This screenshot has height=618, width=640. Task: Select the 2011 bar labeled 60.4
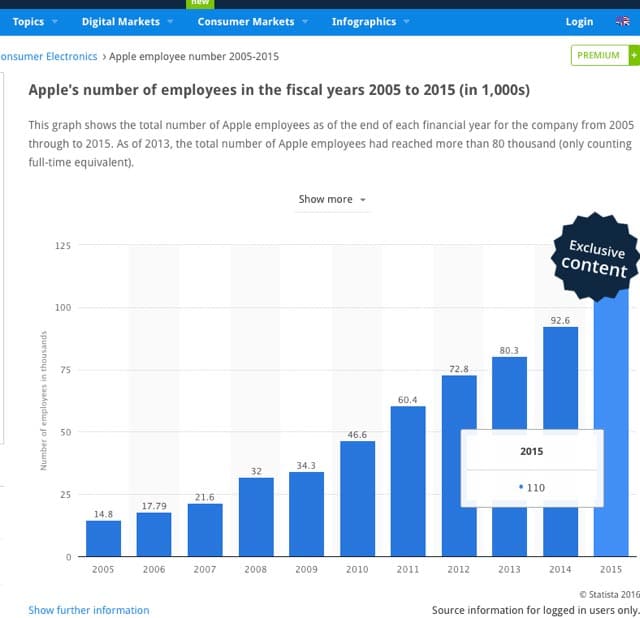tap(408, 481)
